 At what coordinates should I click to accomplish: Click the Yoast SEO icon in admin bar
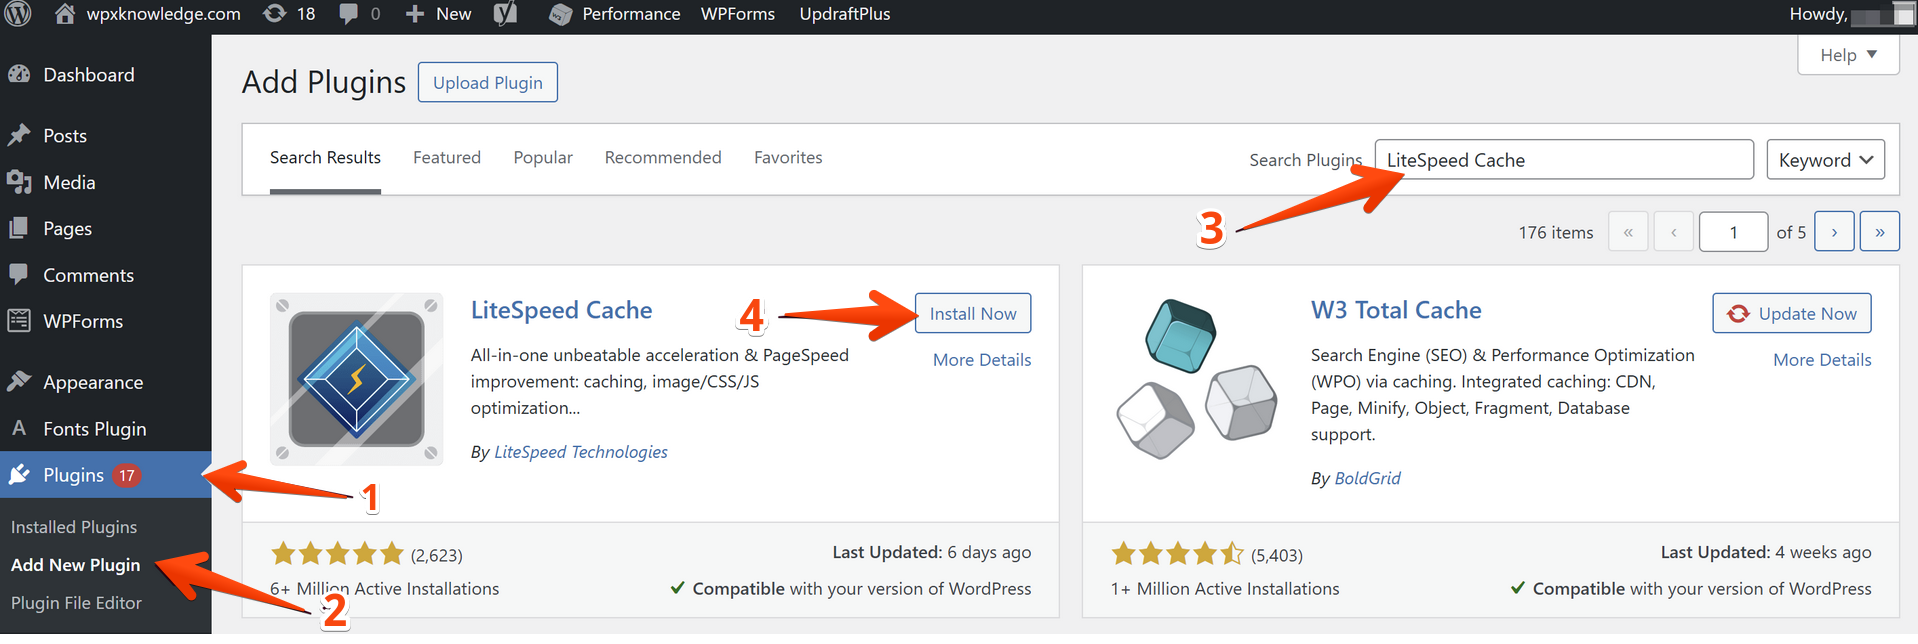coord(506,14)
